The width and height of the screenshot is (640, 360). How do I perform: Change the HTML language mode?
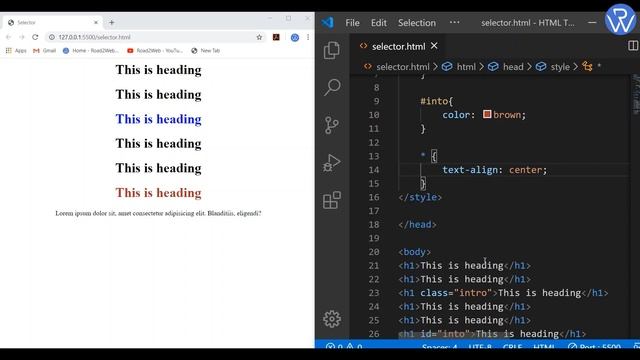point(544,346)
